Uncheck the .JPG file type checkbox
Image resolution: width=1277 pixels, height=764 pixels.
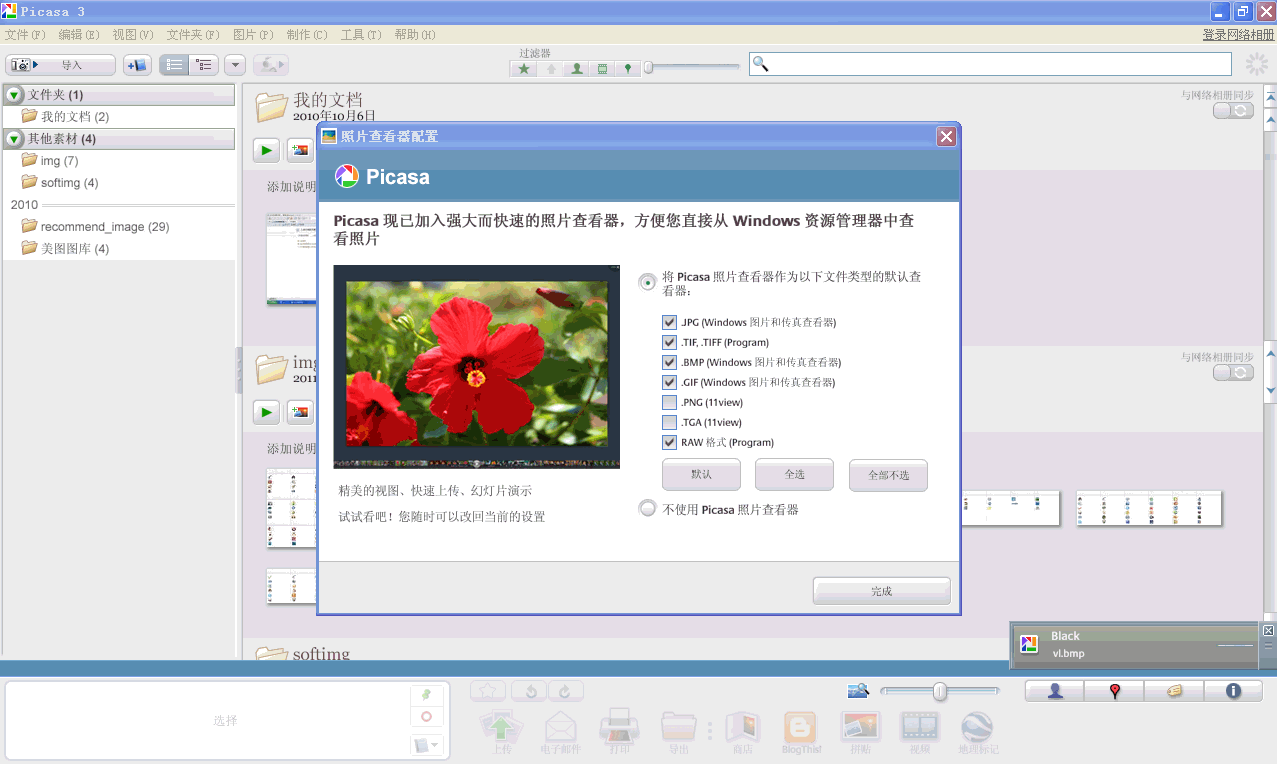coord(670,322)
